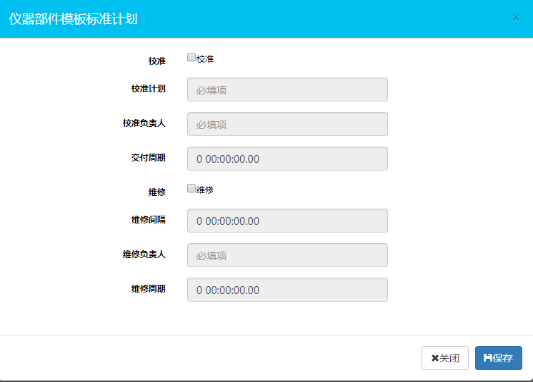
Task: Click the 校准计划 label
Action: click(148, 89)
